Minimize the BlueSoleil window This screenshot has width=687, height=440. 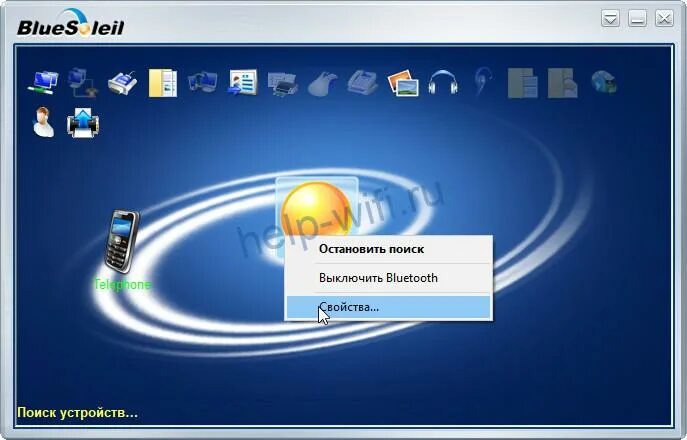637,19
